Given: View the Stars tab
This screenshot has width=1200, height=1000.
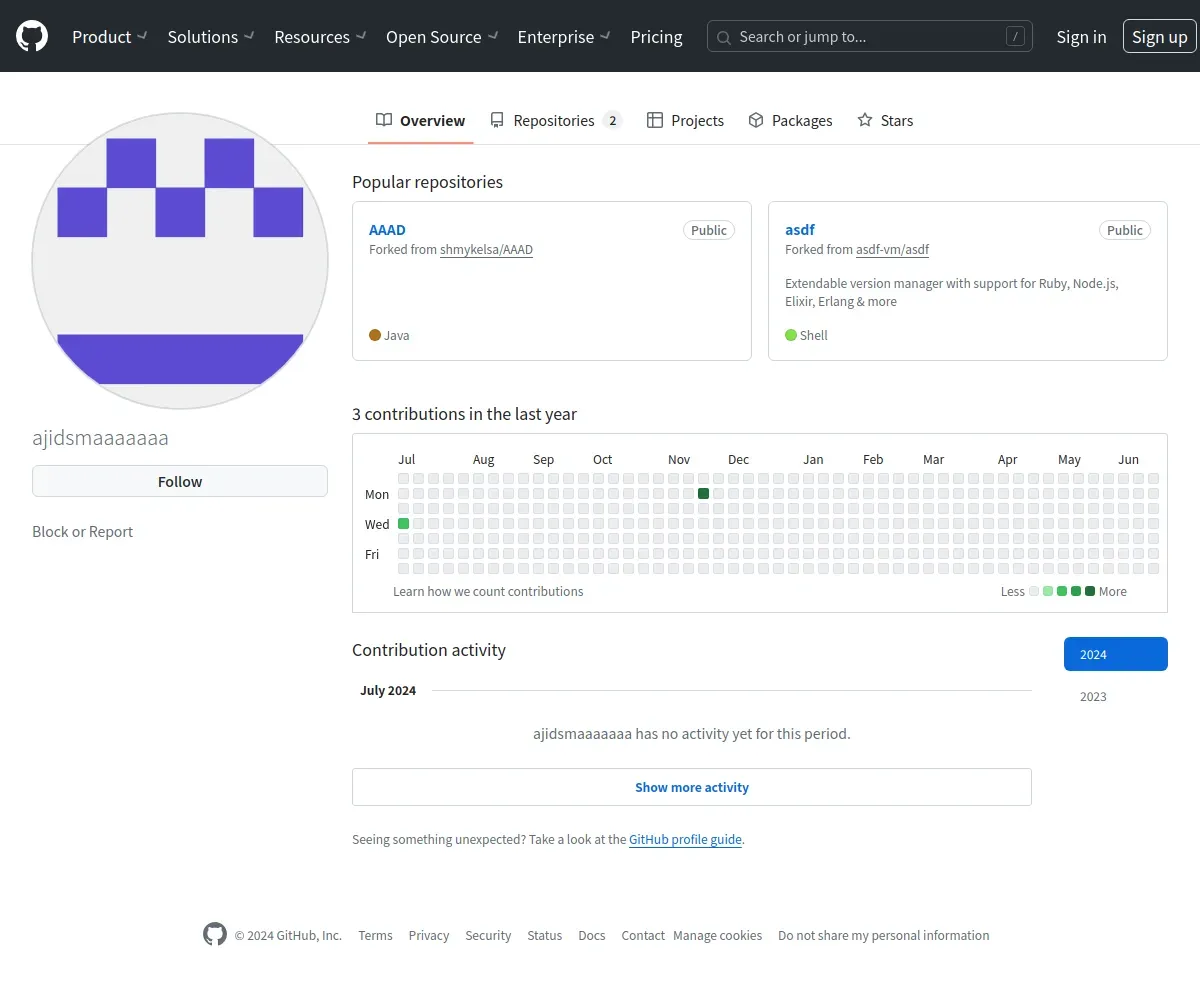Looking at the screenshot, I should [x=885, y=121].
